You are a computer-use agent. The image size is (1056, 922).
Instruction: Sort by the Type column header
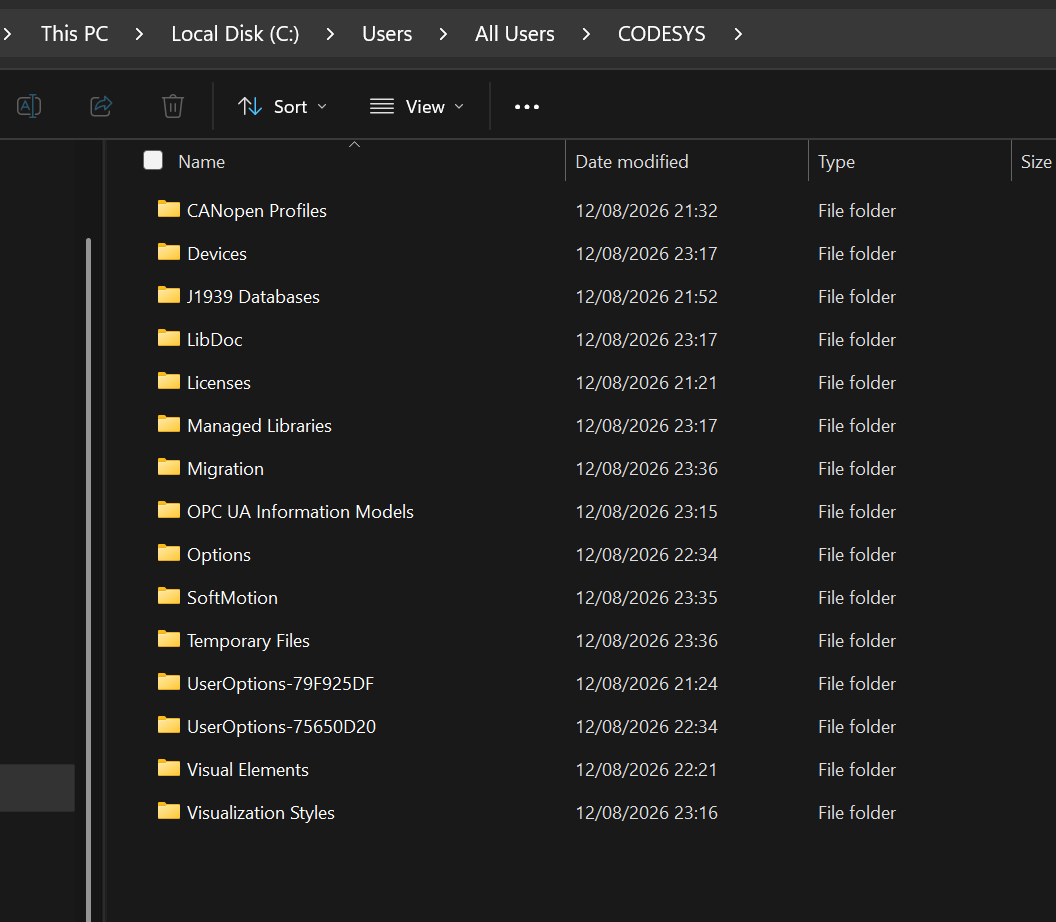[x=836, y=162]
